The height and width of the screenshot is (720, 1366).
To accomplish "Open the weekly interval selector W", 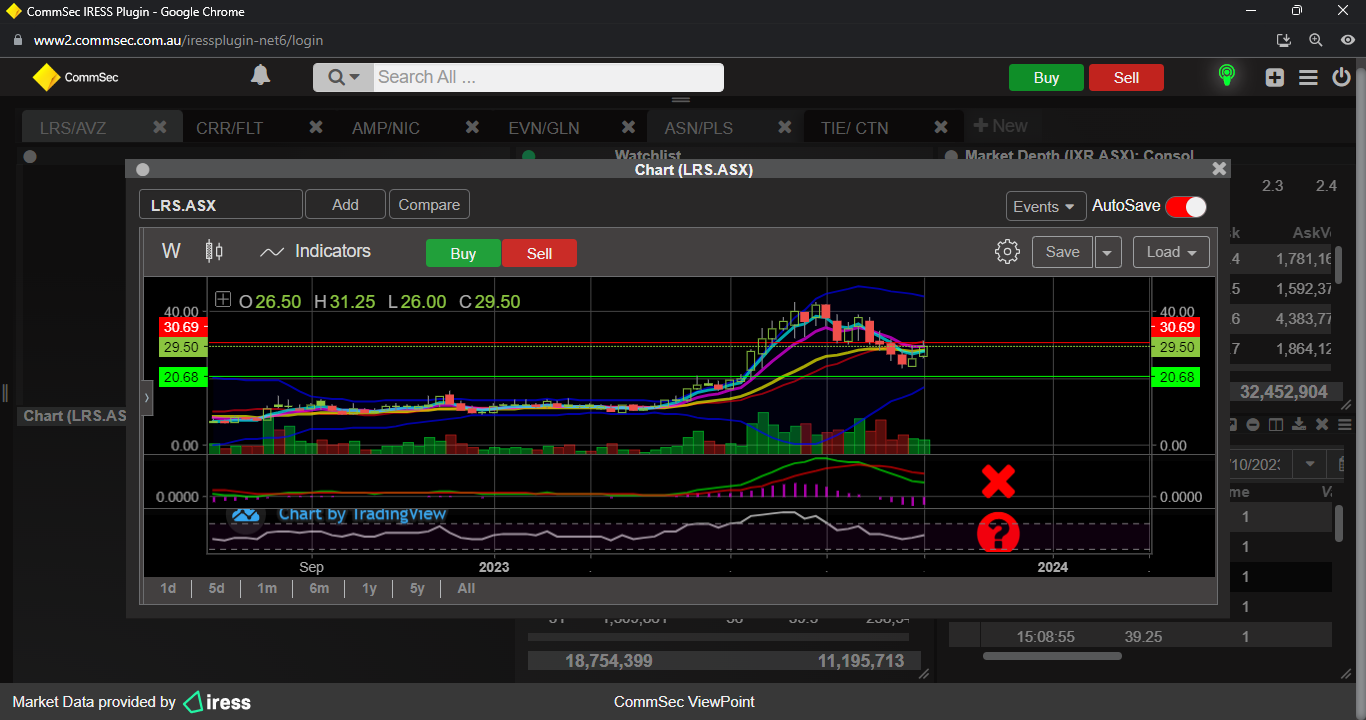I will coord(171,251).
